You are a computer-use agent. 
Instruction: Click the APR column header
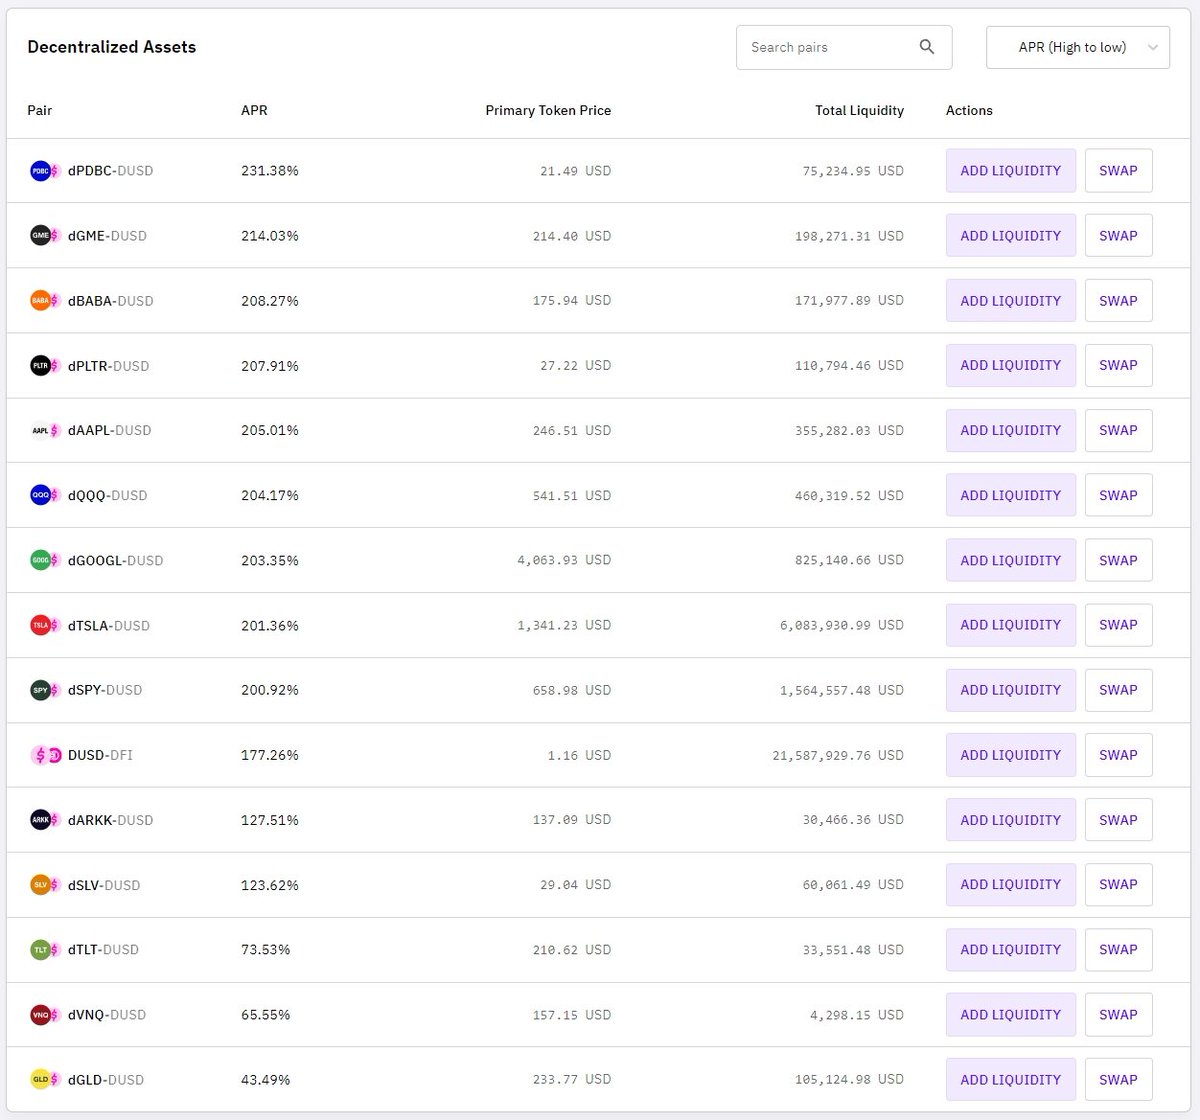click(x=254, y=110)
